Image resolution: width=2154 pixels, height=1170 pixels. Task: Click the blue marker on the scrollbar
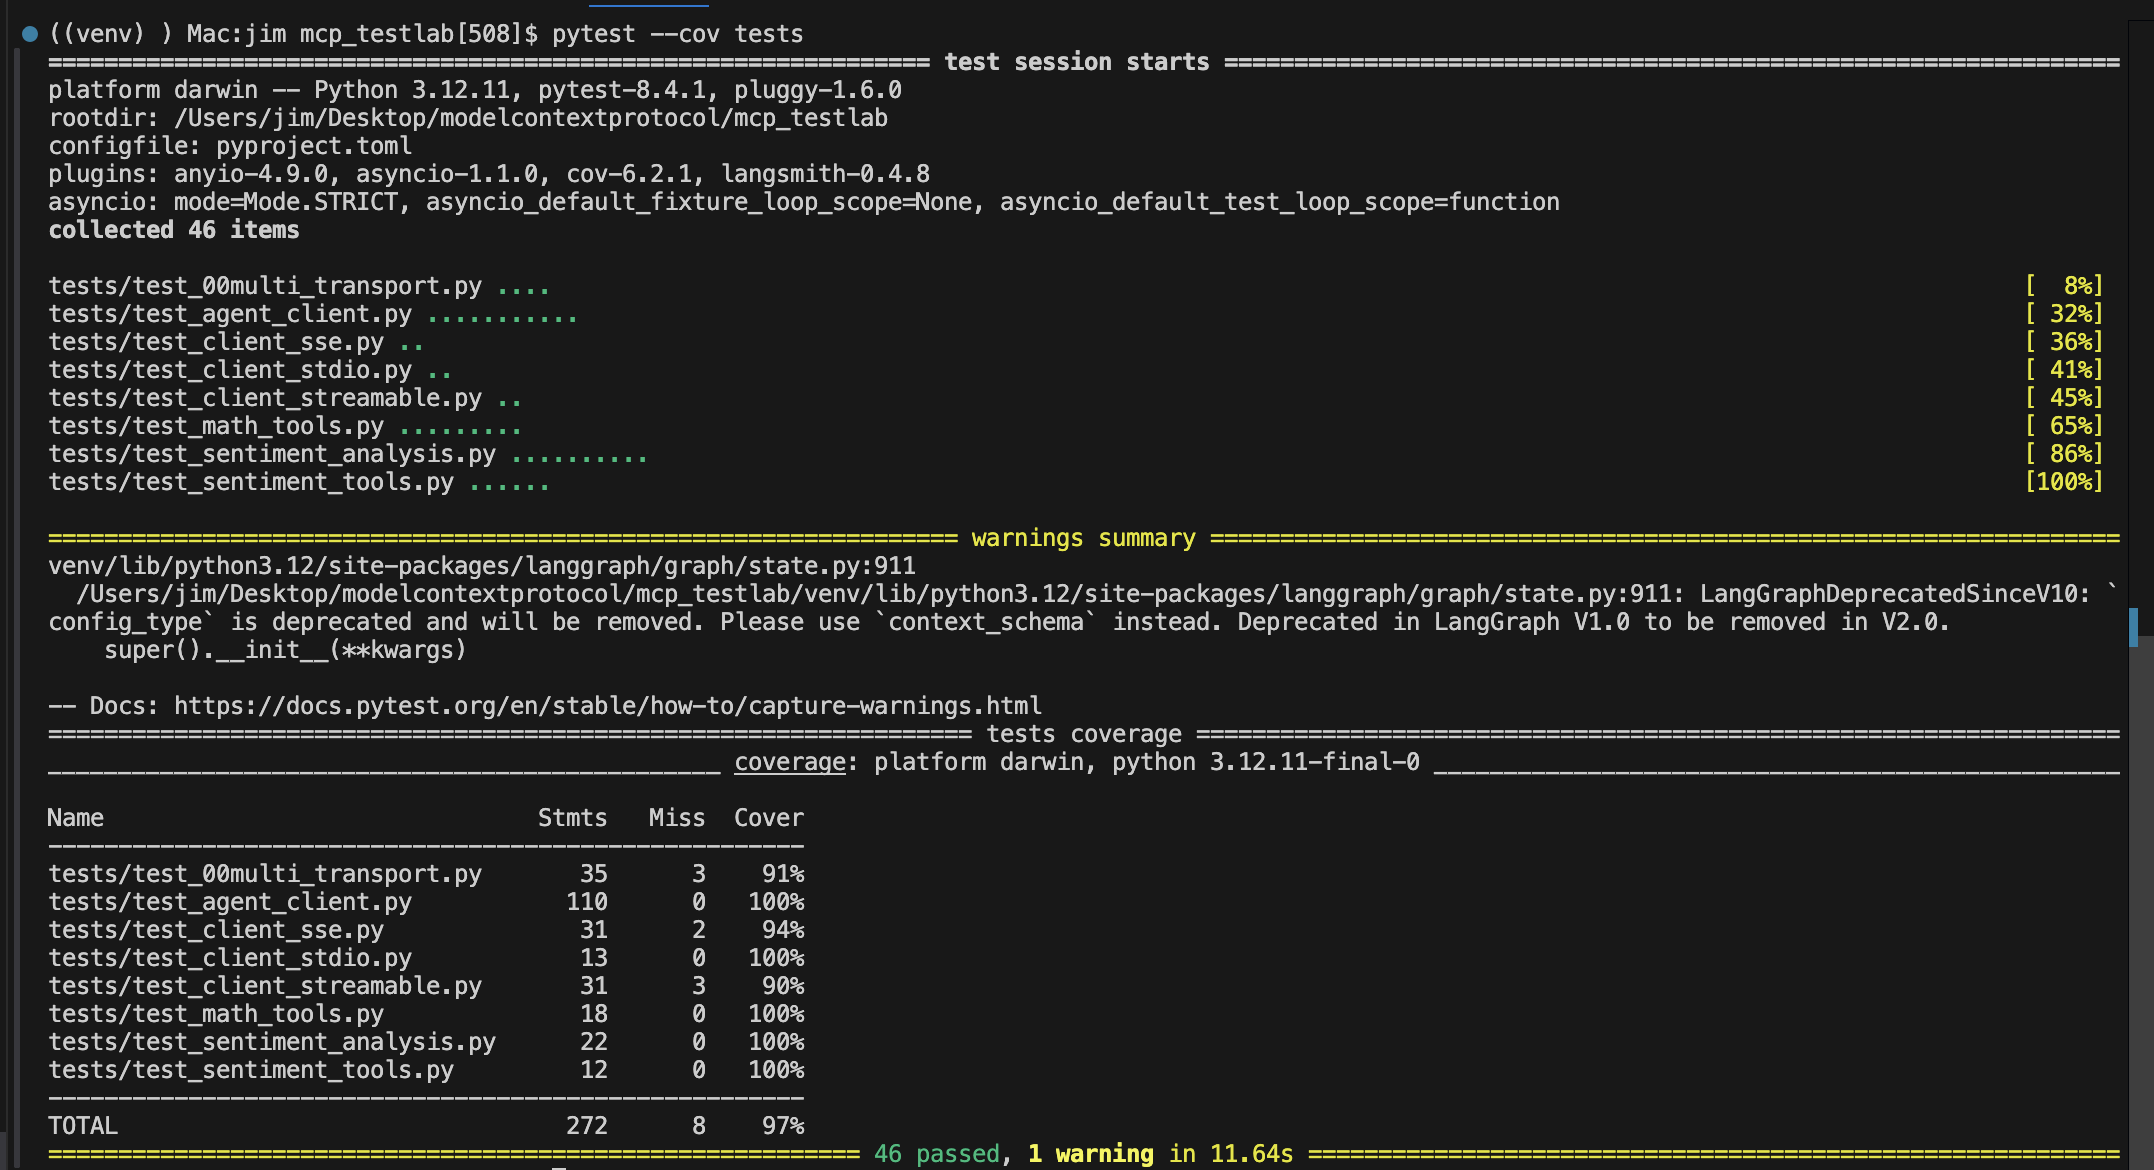click(2133, 627)
